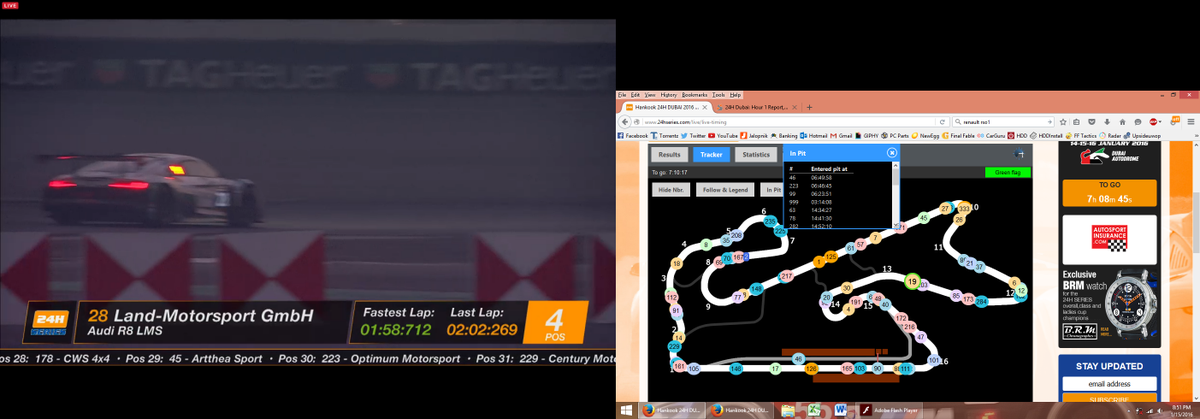This screenshot has width=1200, height=419.
Task: Close the In Pit popup
Action: pos(891,153)
